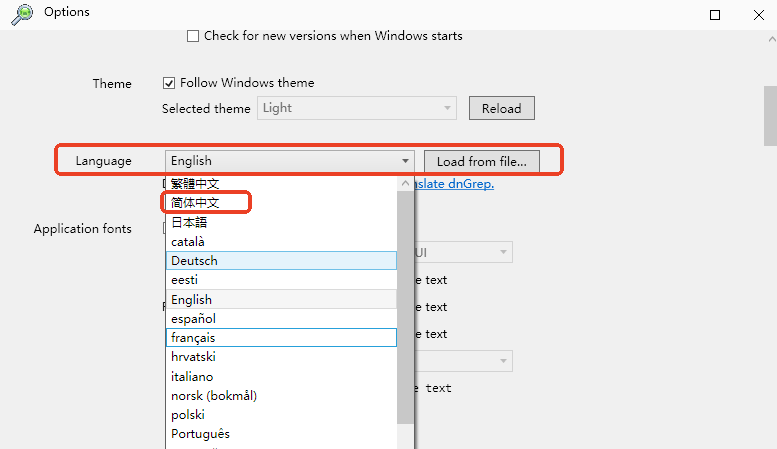Screen dimensions: 777x449
Task: Open the translate dnGrep link
Action: (454, 184)
